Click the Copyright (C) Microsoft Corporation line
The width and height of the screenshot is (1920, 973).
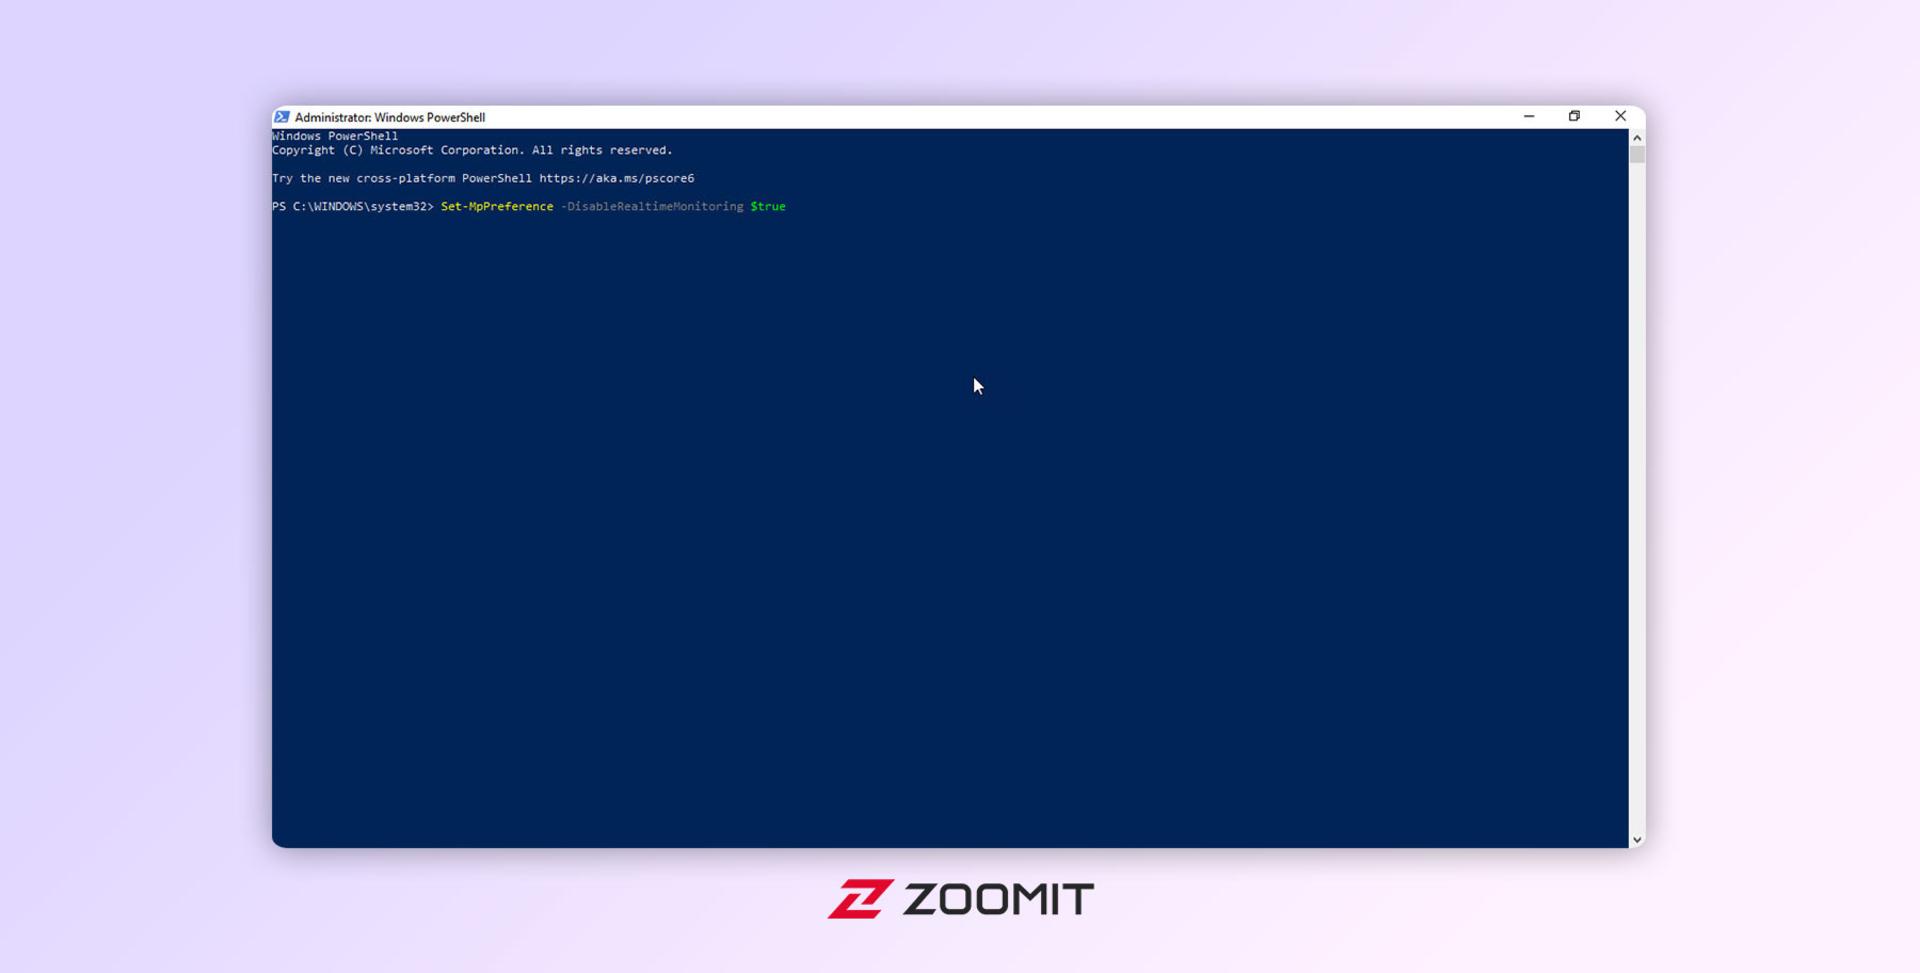pos(472,150)
